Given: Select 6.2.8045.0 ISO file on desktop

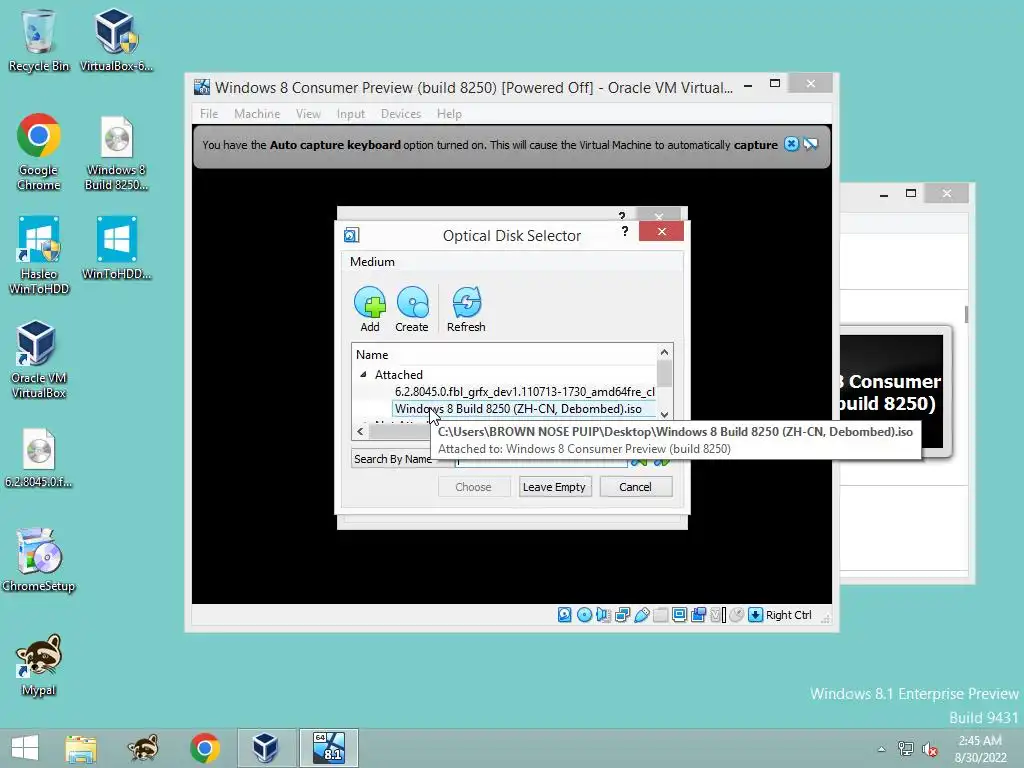Looking at the screenshot, I should click(x=39, y=458).
